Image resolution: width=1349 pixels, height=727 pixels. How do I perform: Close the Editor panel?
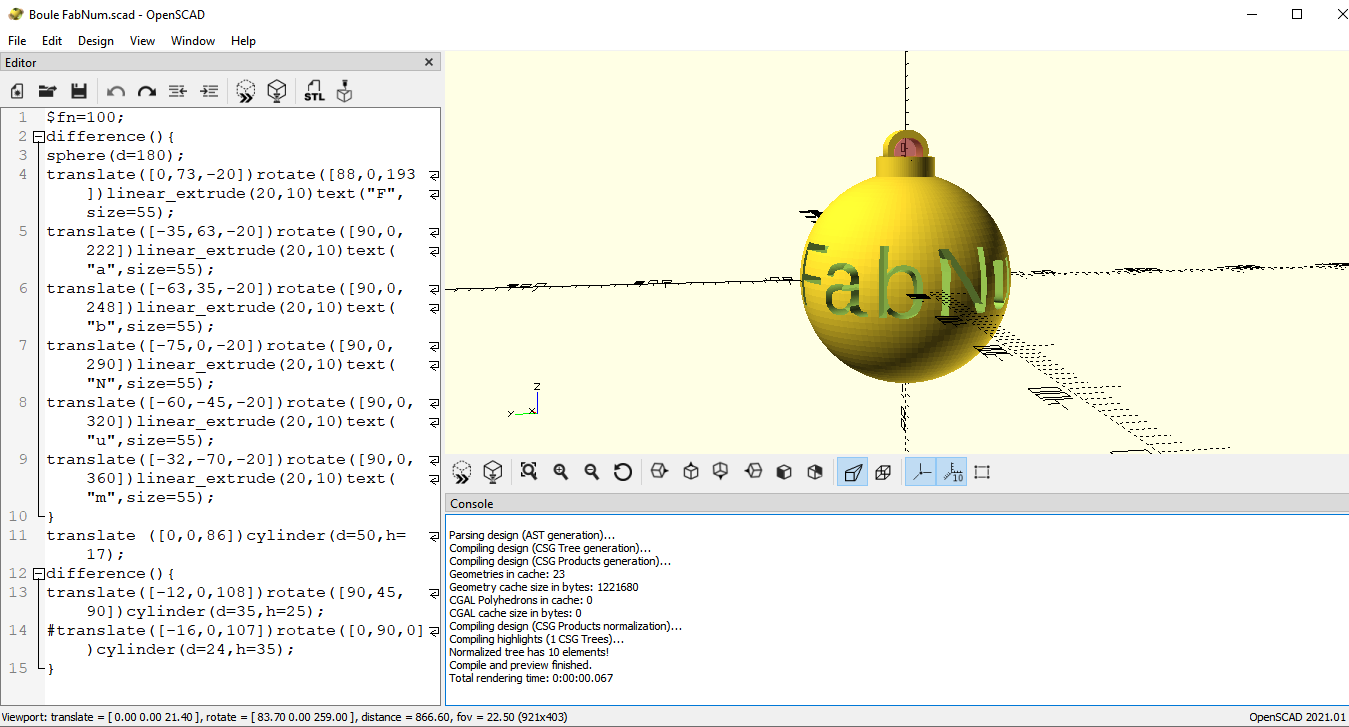429,62
